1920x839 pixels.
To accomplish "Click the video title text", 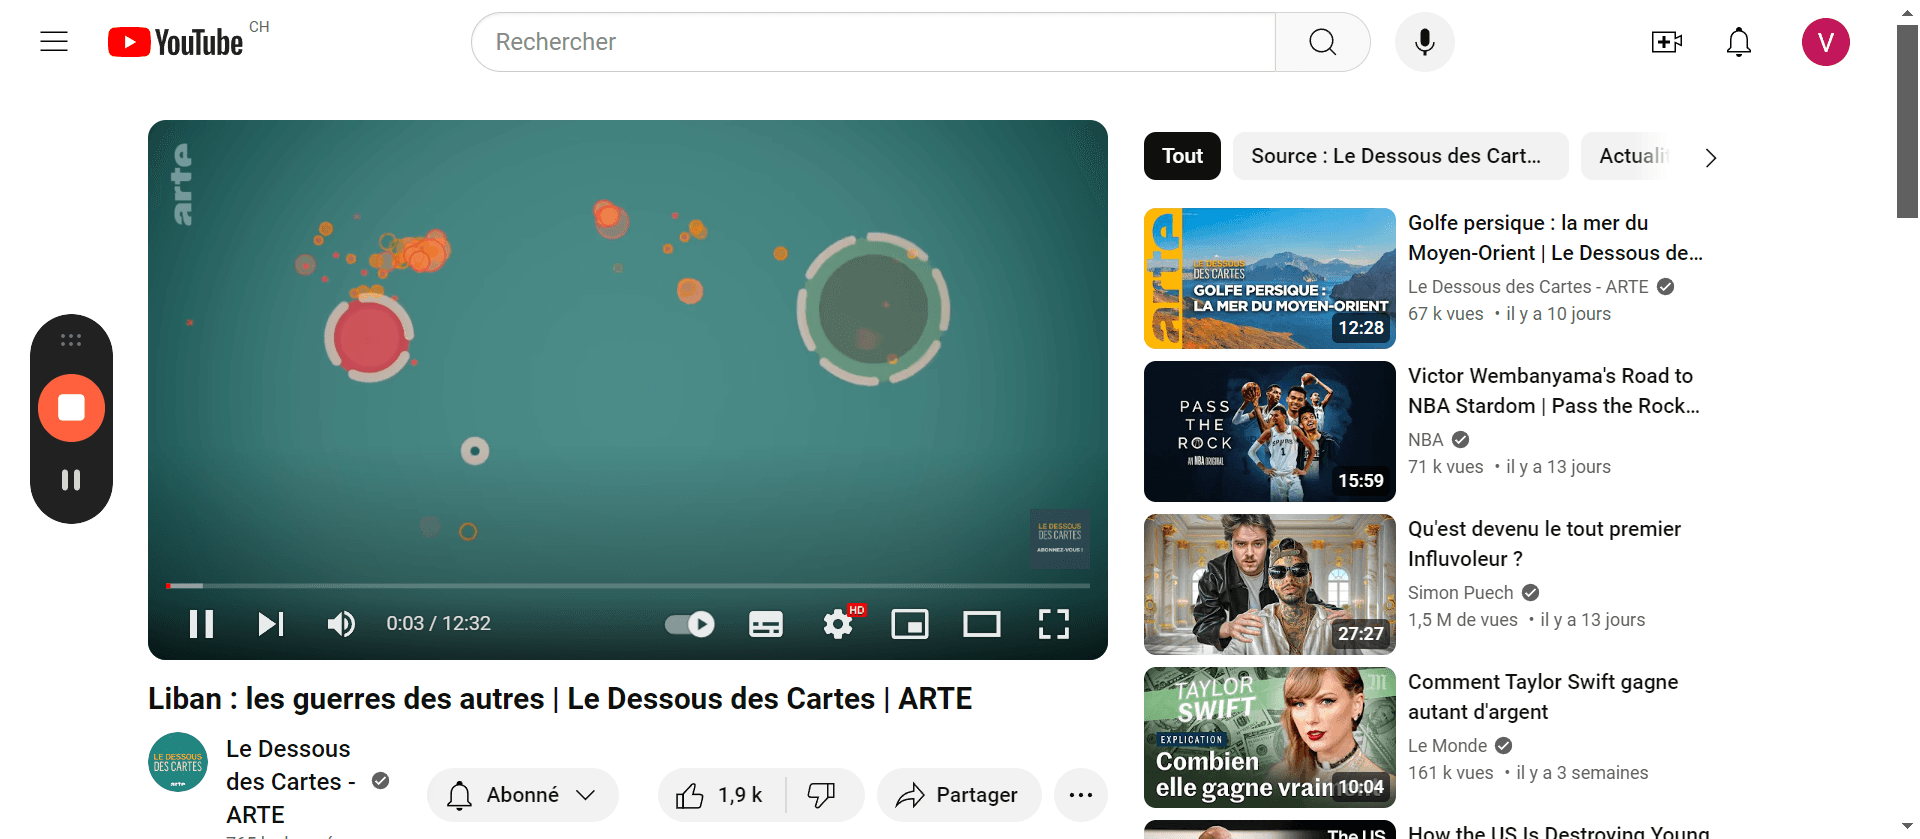I will (560, 699).
